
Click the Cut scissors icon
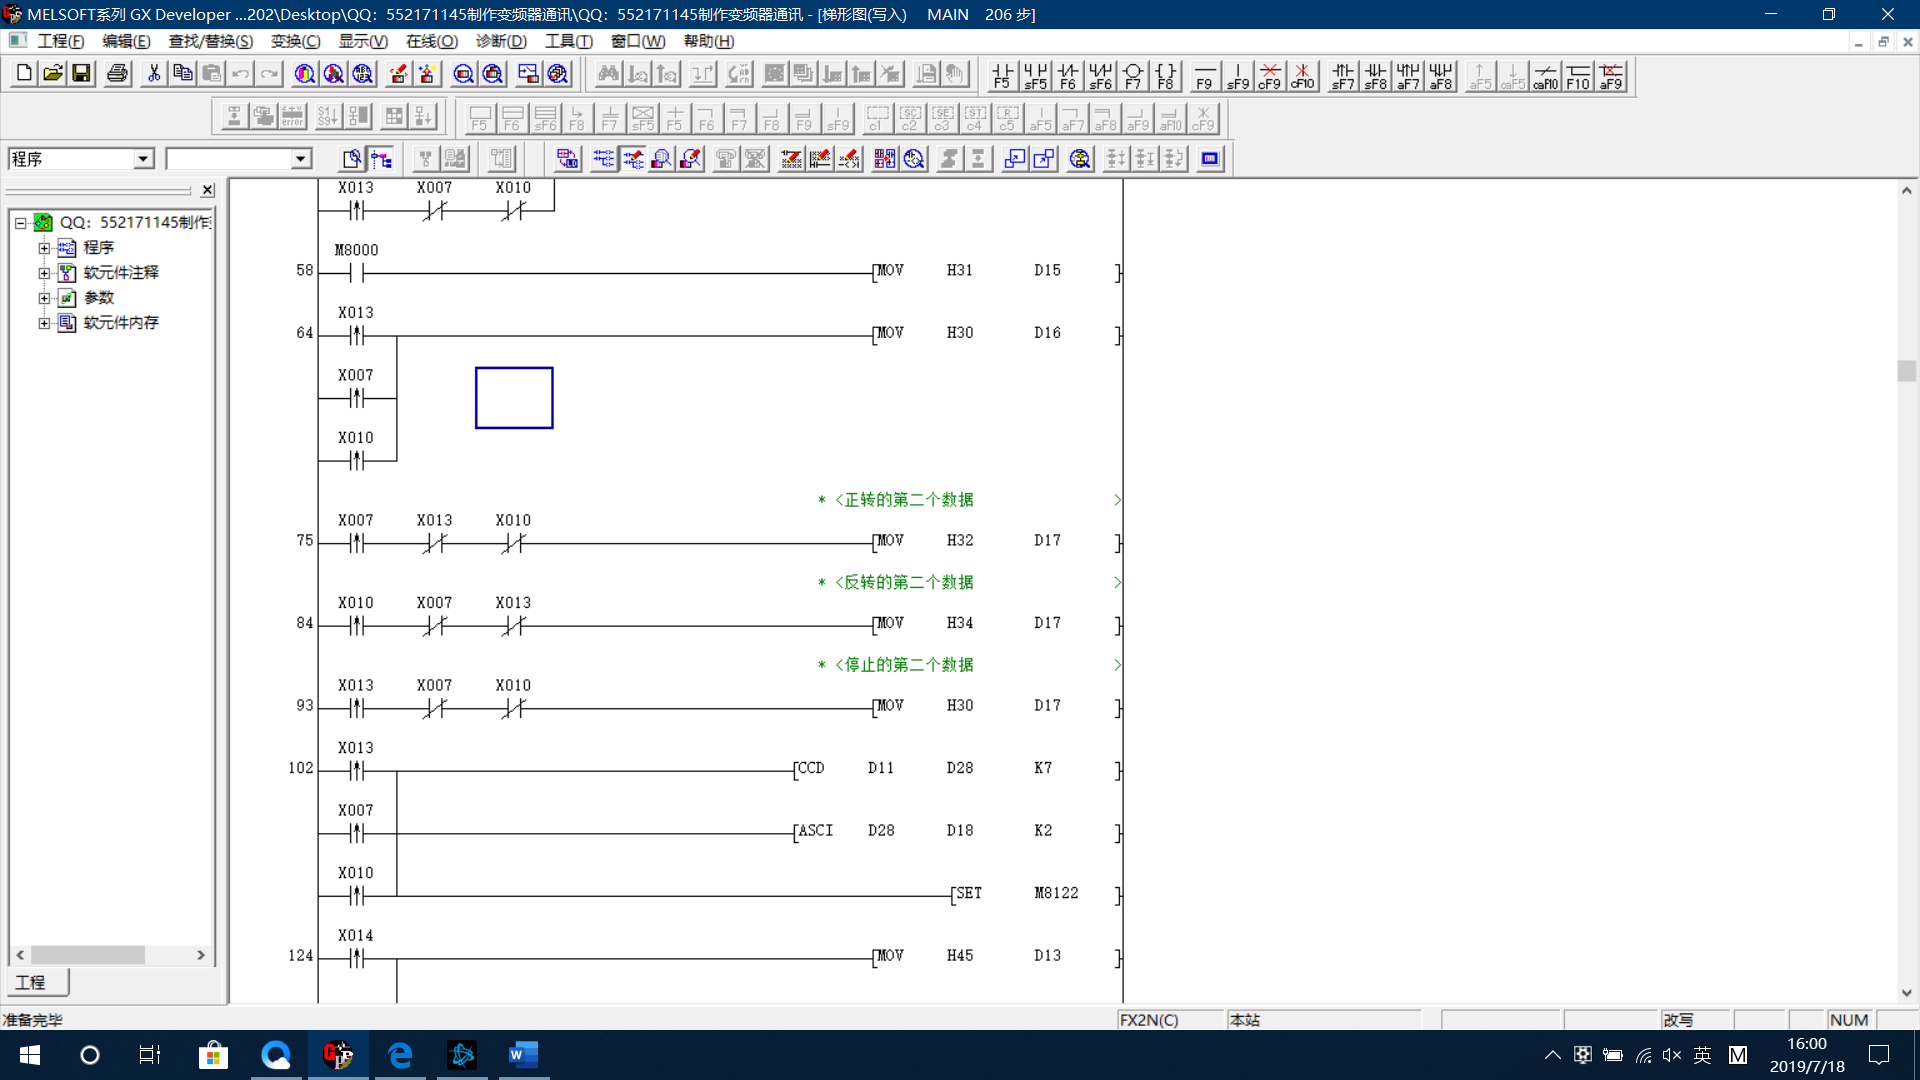click(154, 73)
